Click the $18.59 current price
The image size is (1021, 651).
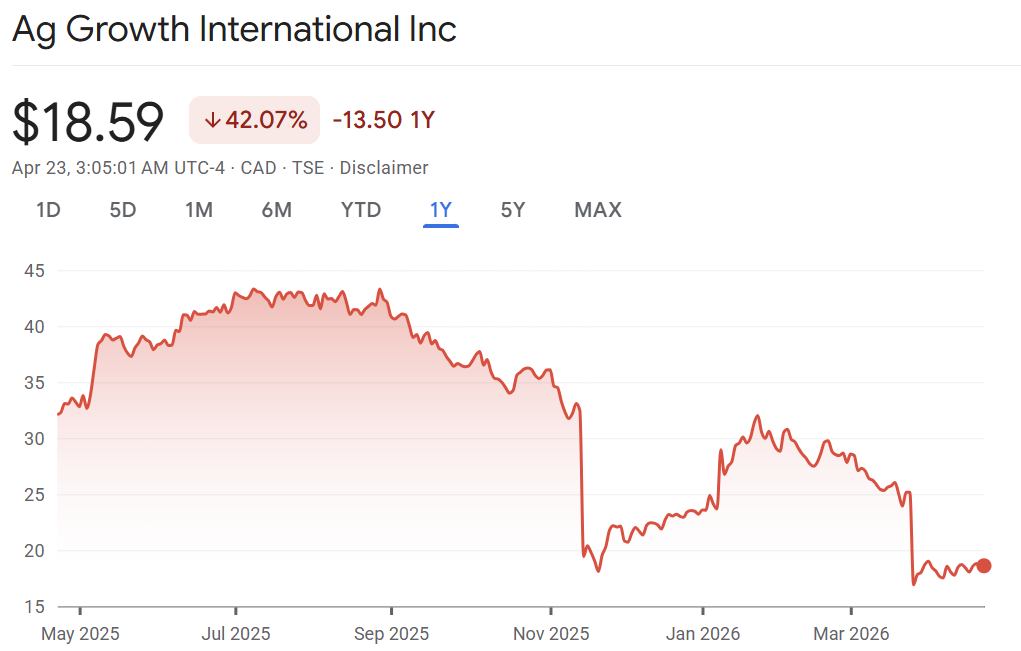click(88, 122)
